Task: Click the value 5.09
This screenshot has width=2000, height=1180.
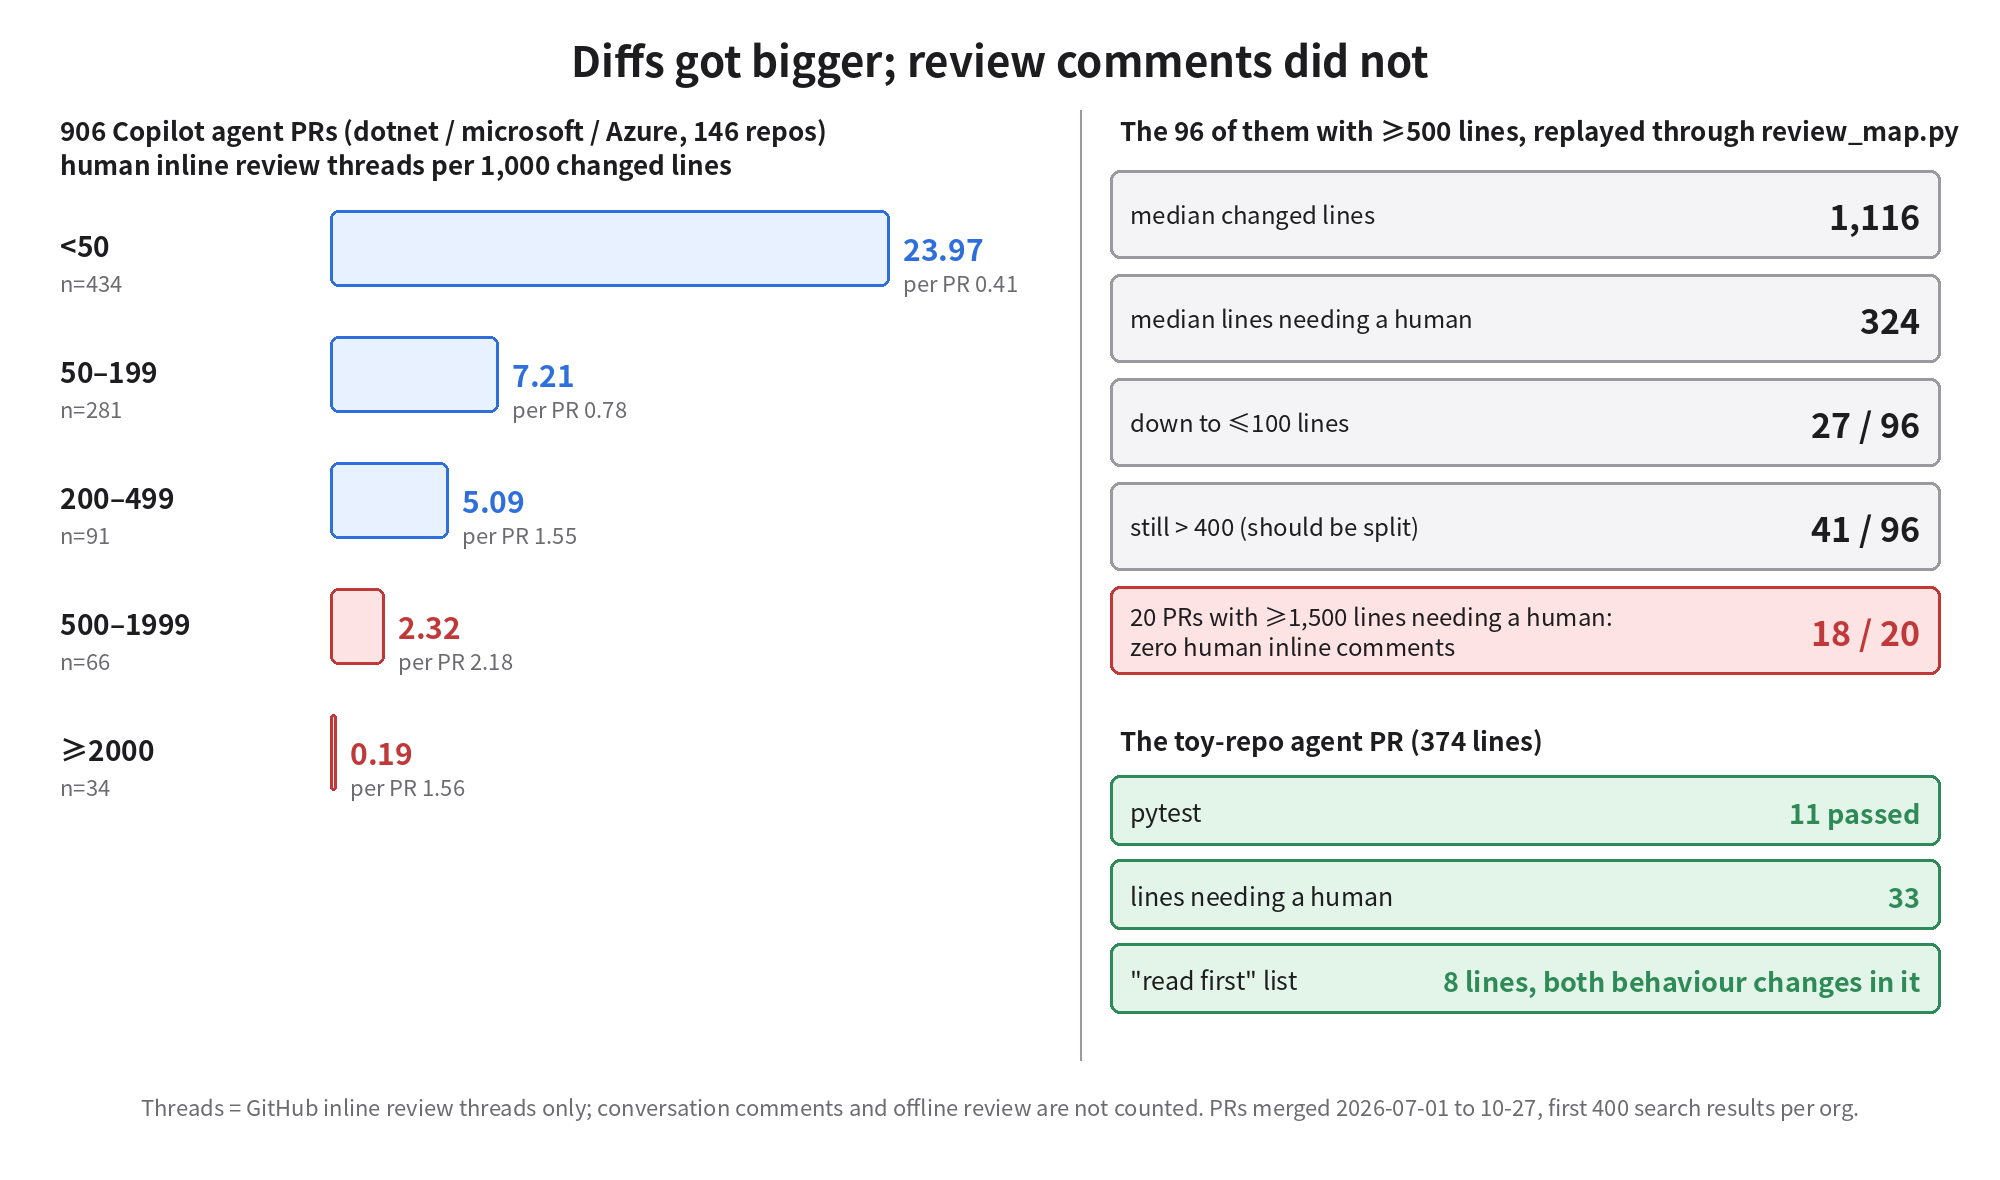Action: click(493, 502)
